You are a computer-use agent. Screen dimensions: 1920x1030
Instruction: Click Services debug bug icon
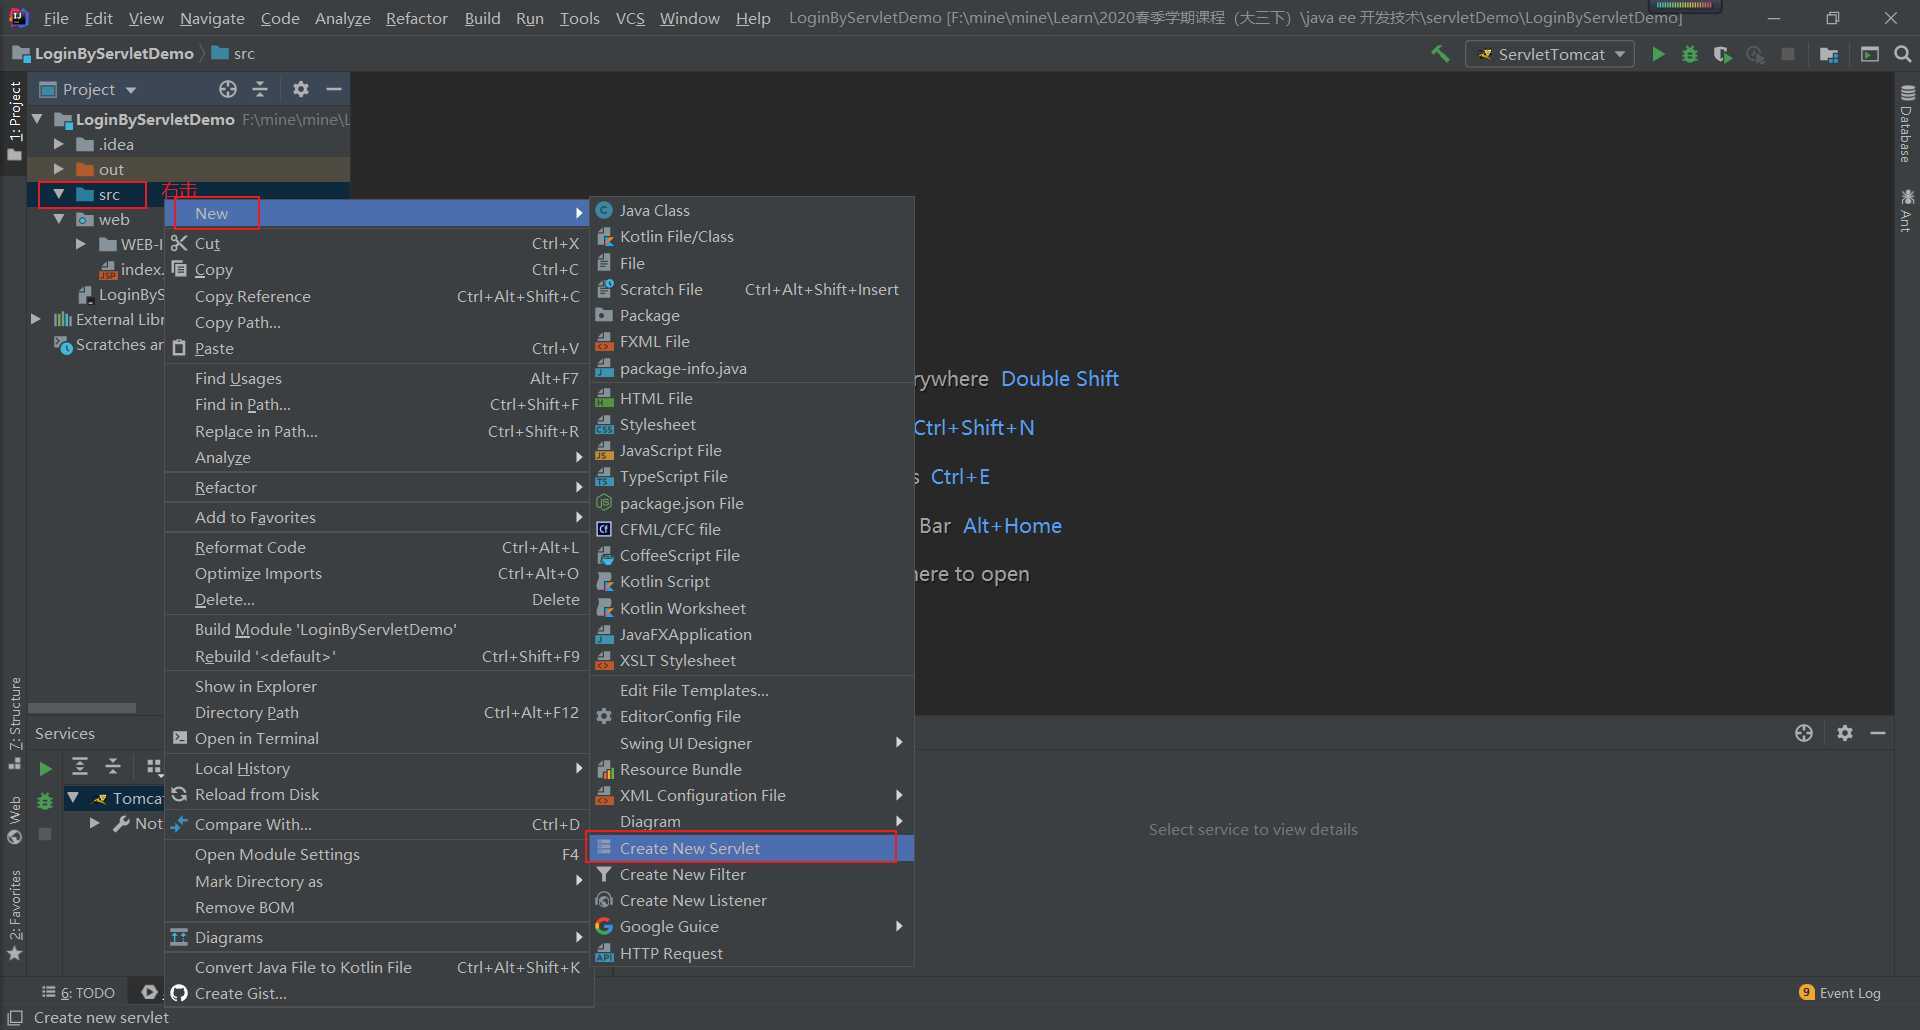45,801
